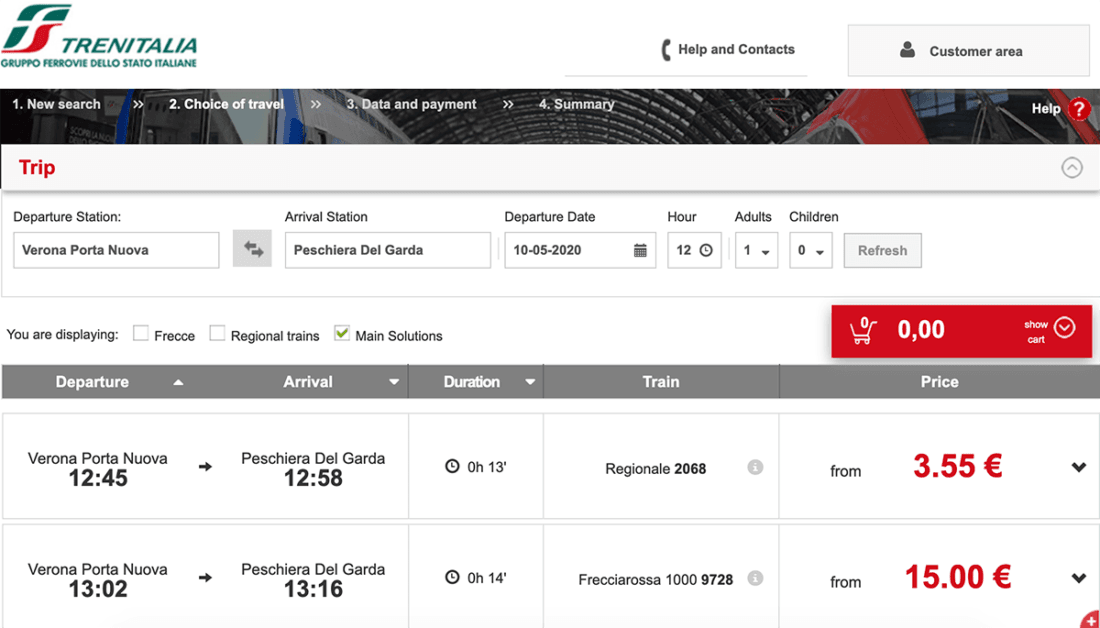Click the 13:16 arrival time

(x=313, y=589)
